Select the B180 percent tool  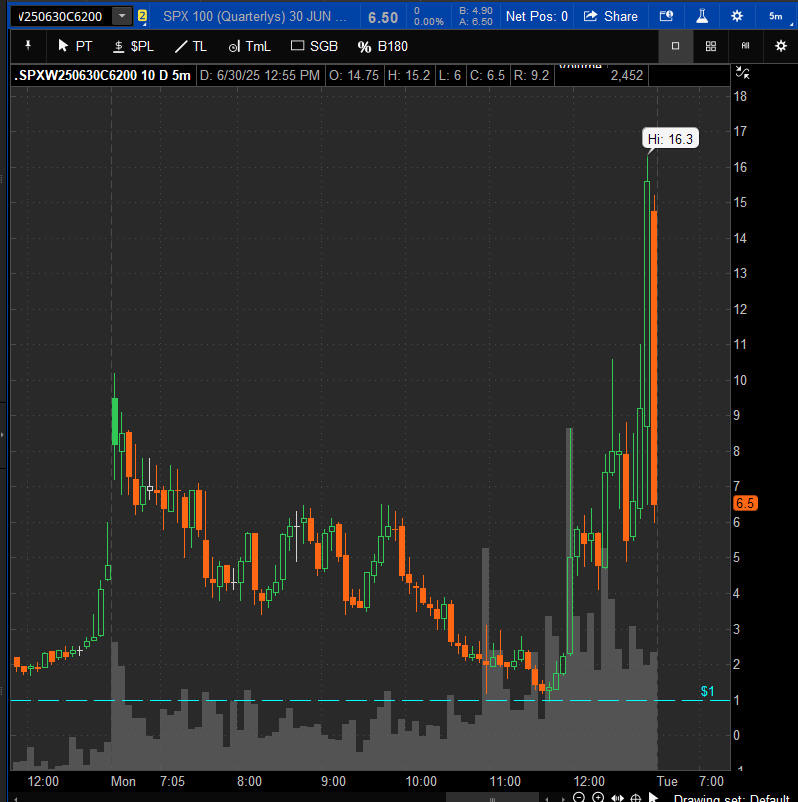pyautogui.click(x=383, y=46)
